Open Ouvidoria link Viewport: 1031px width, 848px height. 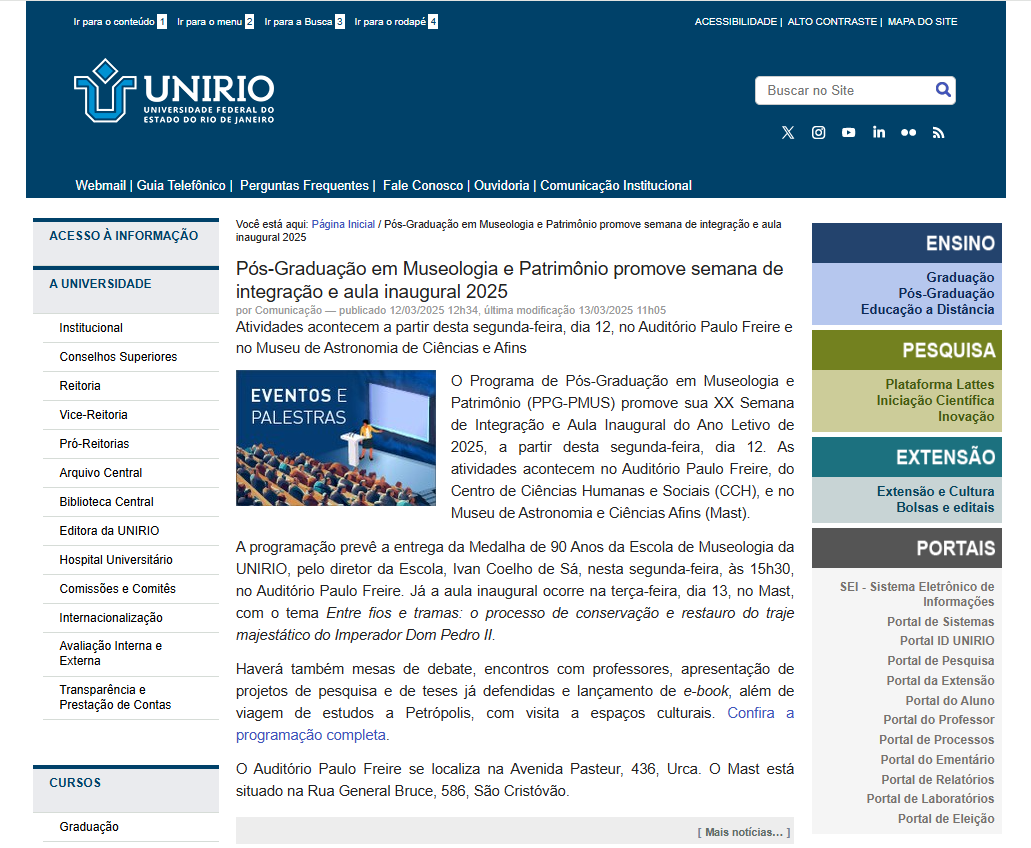[501, 185]
